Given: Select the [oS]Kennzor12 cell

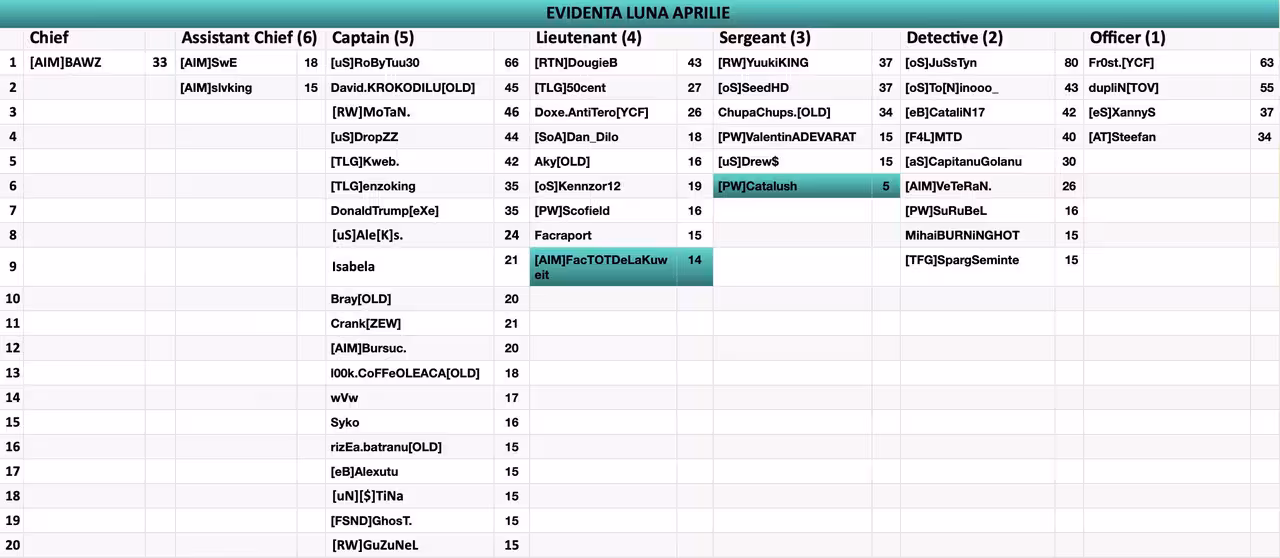Looking at the screenshot, I should (x=603, y=186).
